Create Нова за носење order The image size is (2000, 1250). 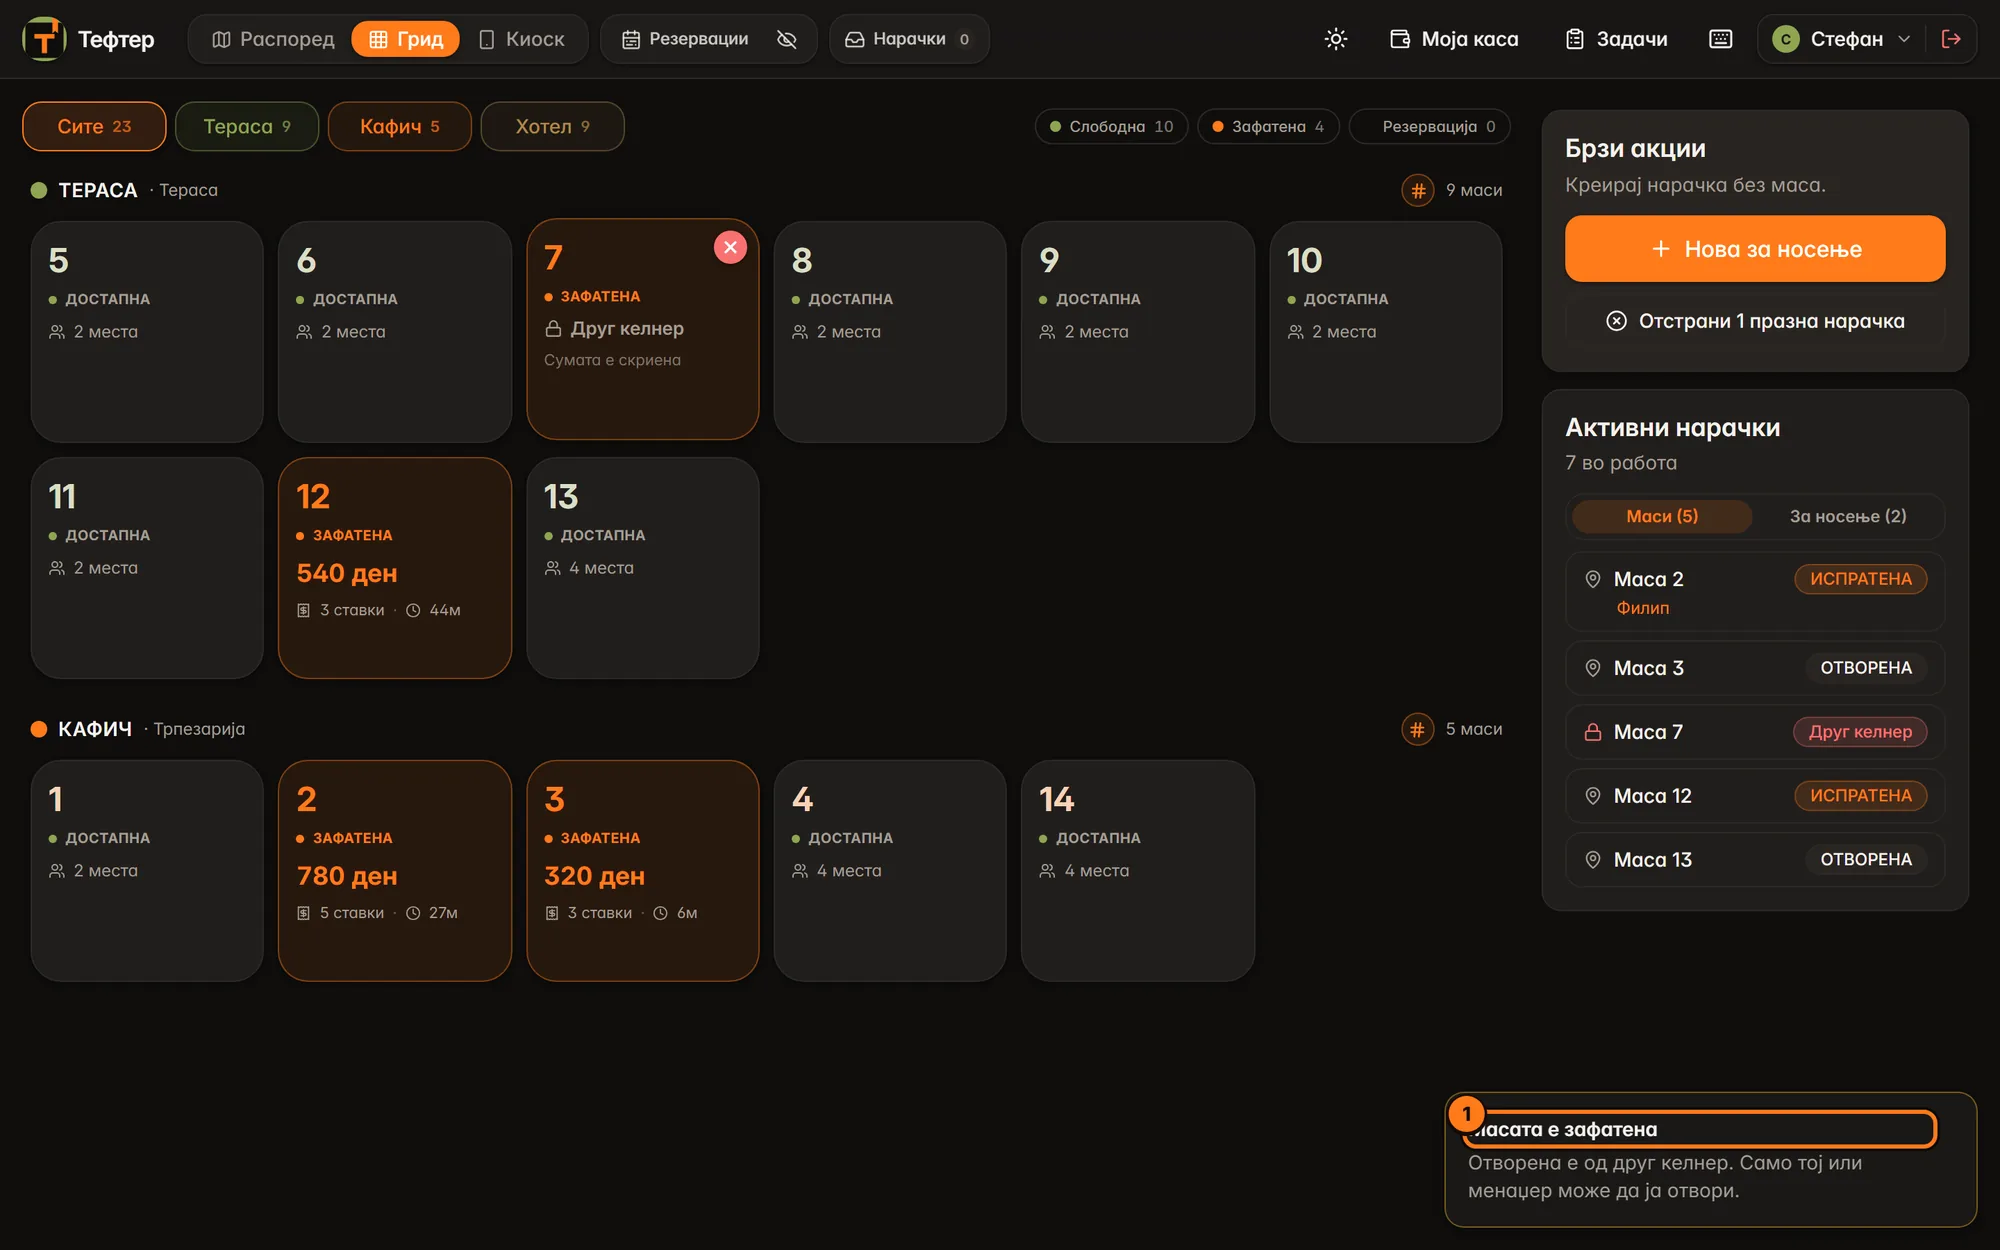[1755, 249]
